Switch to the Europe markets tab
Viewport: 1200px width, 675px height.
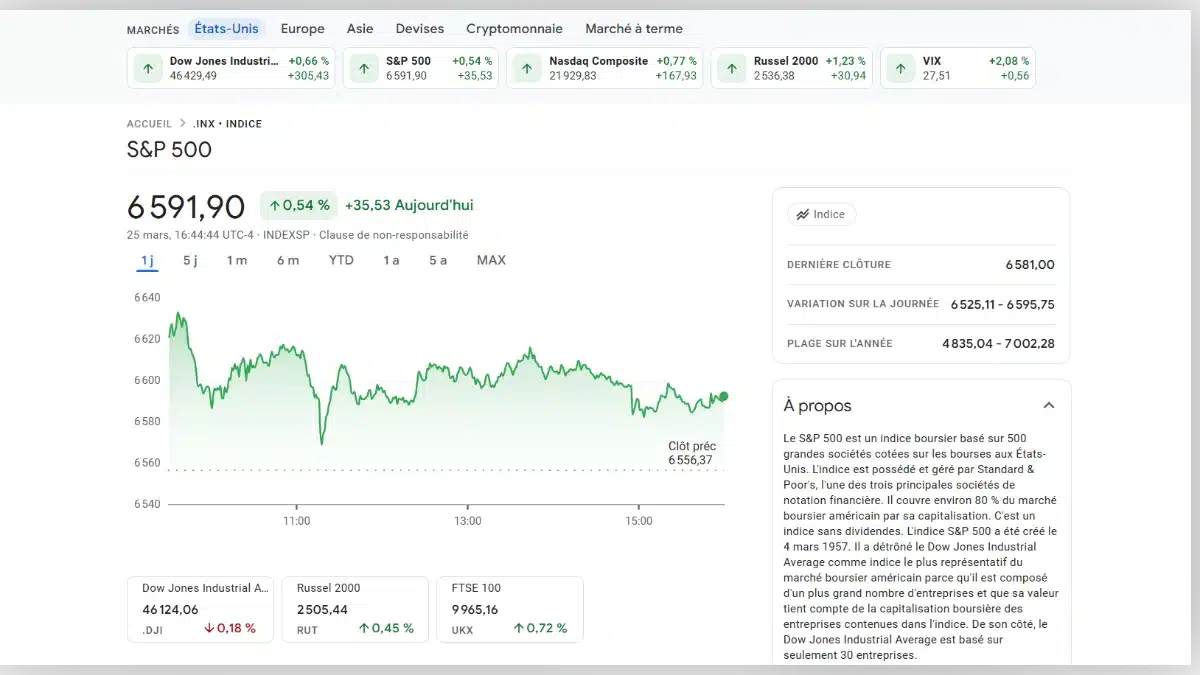(x=302, y=28)
